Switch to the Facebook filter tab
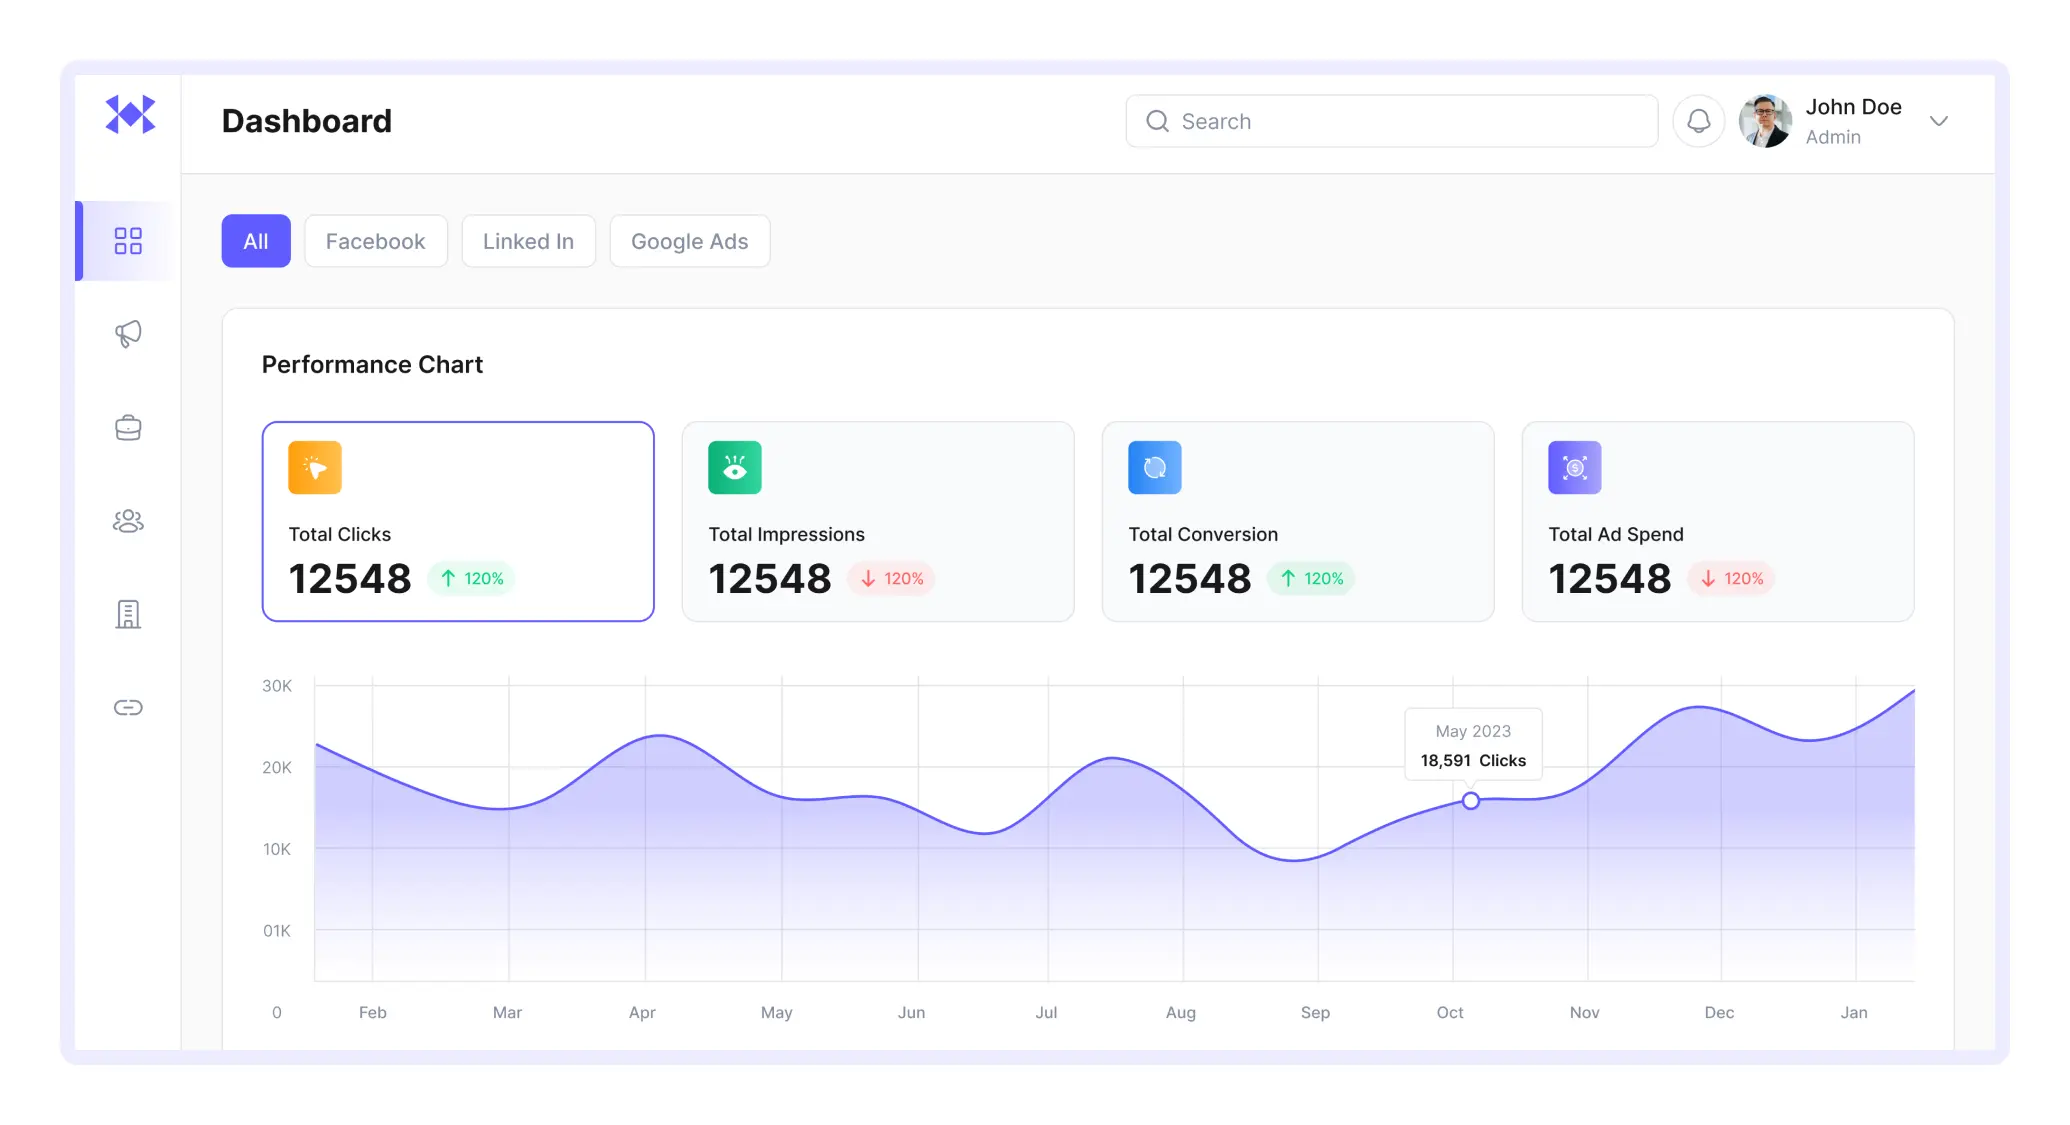The width and height of the screenshot is (2070, 1125). (x=375, y=241)
